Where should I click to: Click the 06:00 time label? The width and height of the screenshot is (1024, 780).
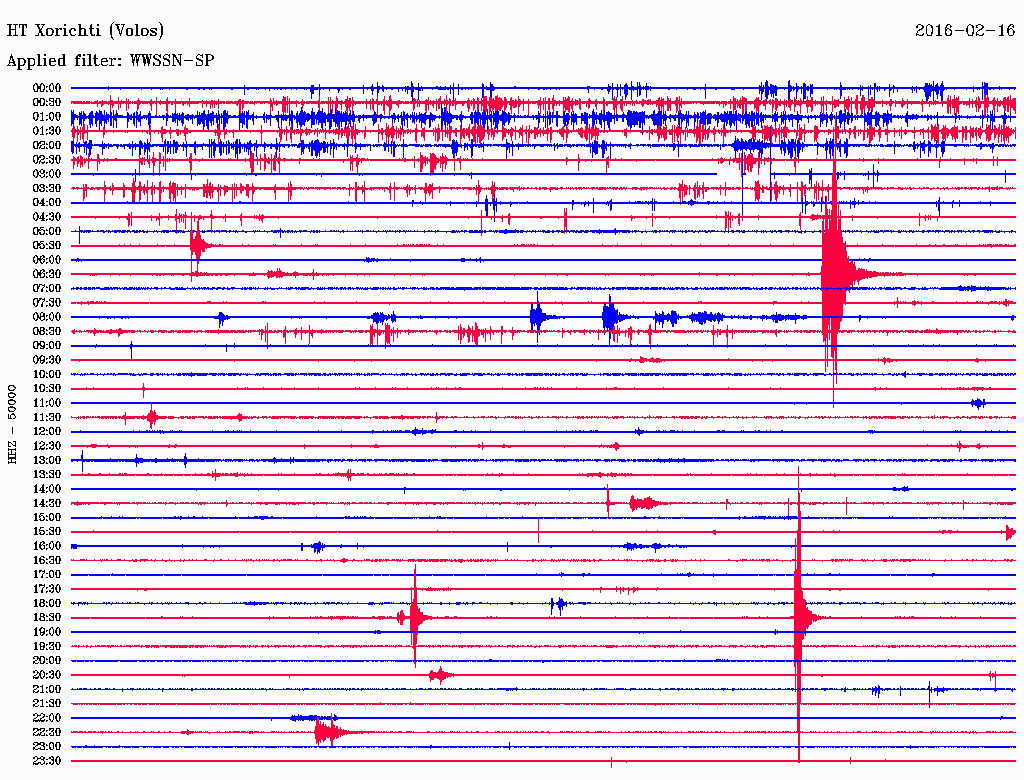pyautogui.click(x=47, y=259)
